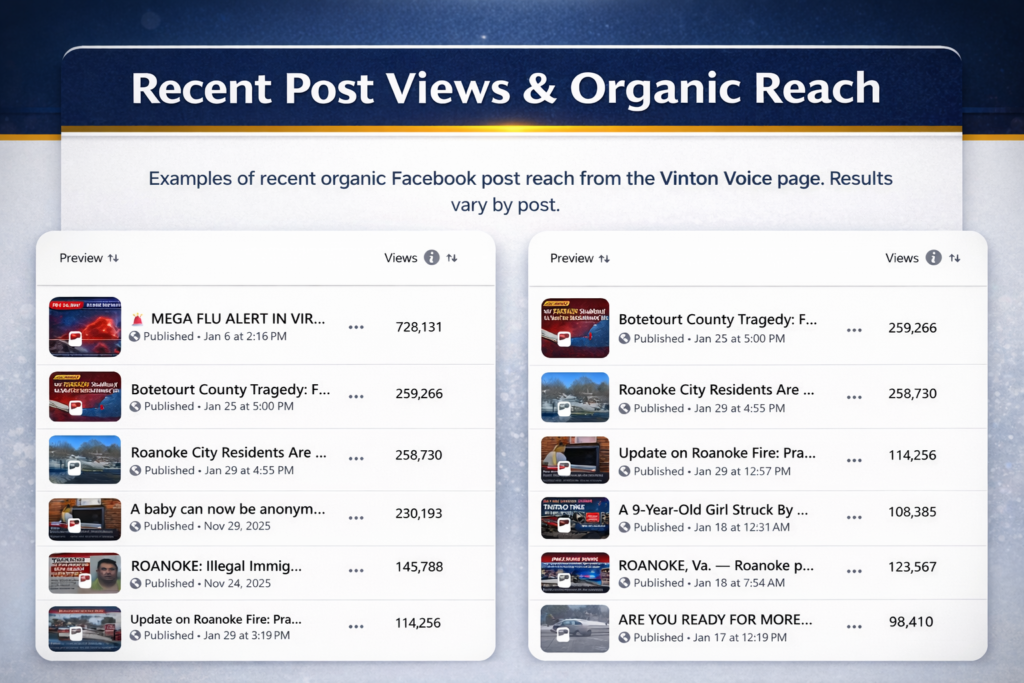
Task: Open 'ROANOKE: Illegal Immig...' post title
Action: (x=216, y=566)
